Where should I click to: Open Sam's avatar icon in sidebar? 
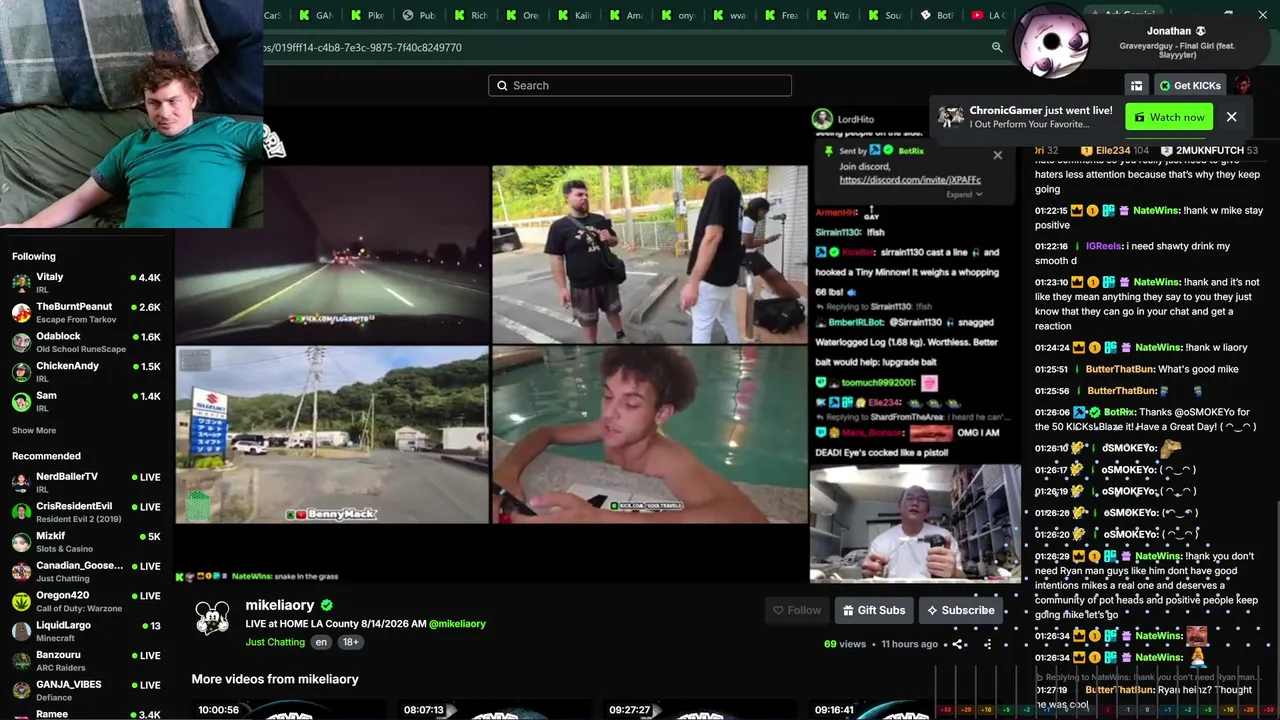coord(21,401)
